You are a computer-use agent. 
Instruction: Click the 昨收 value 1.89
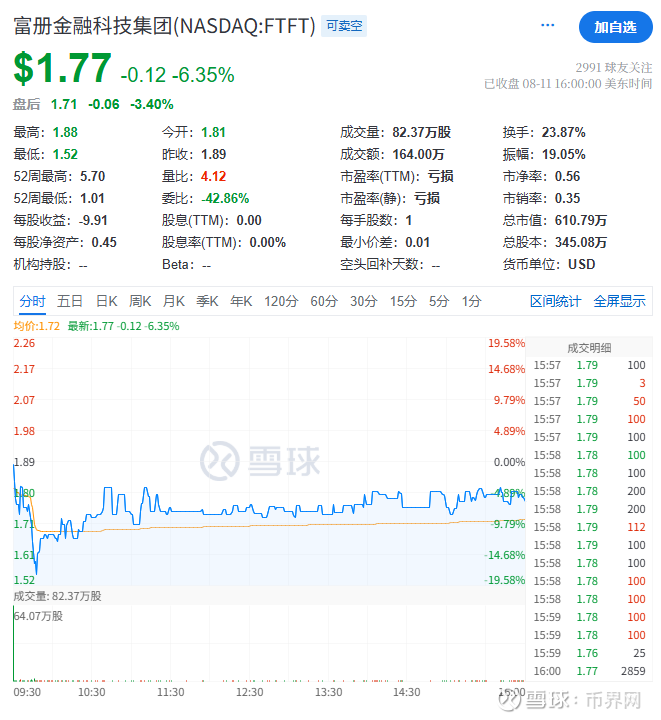[x=213, y=154]
